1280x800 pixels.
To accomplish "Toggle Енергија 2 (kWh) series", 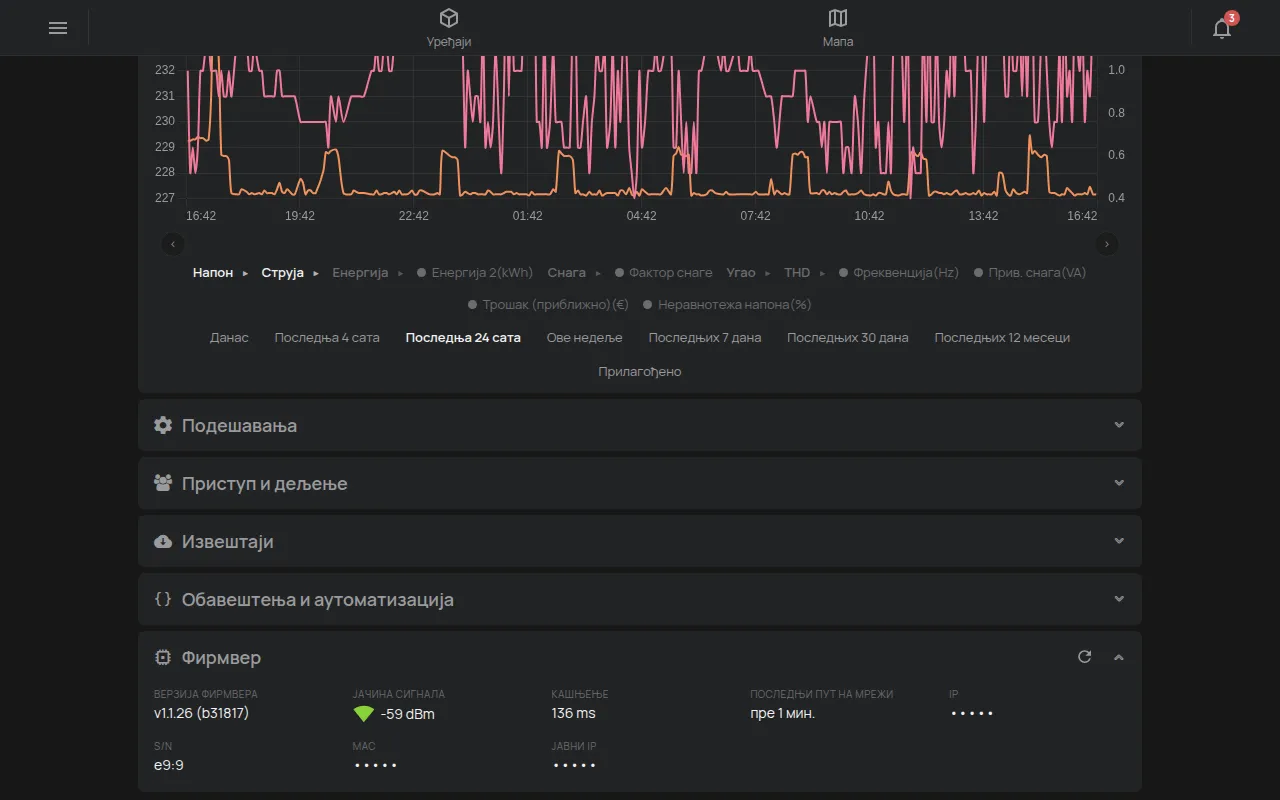I will click(475, 272).
